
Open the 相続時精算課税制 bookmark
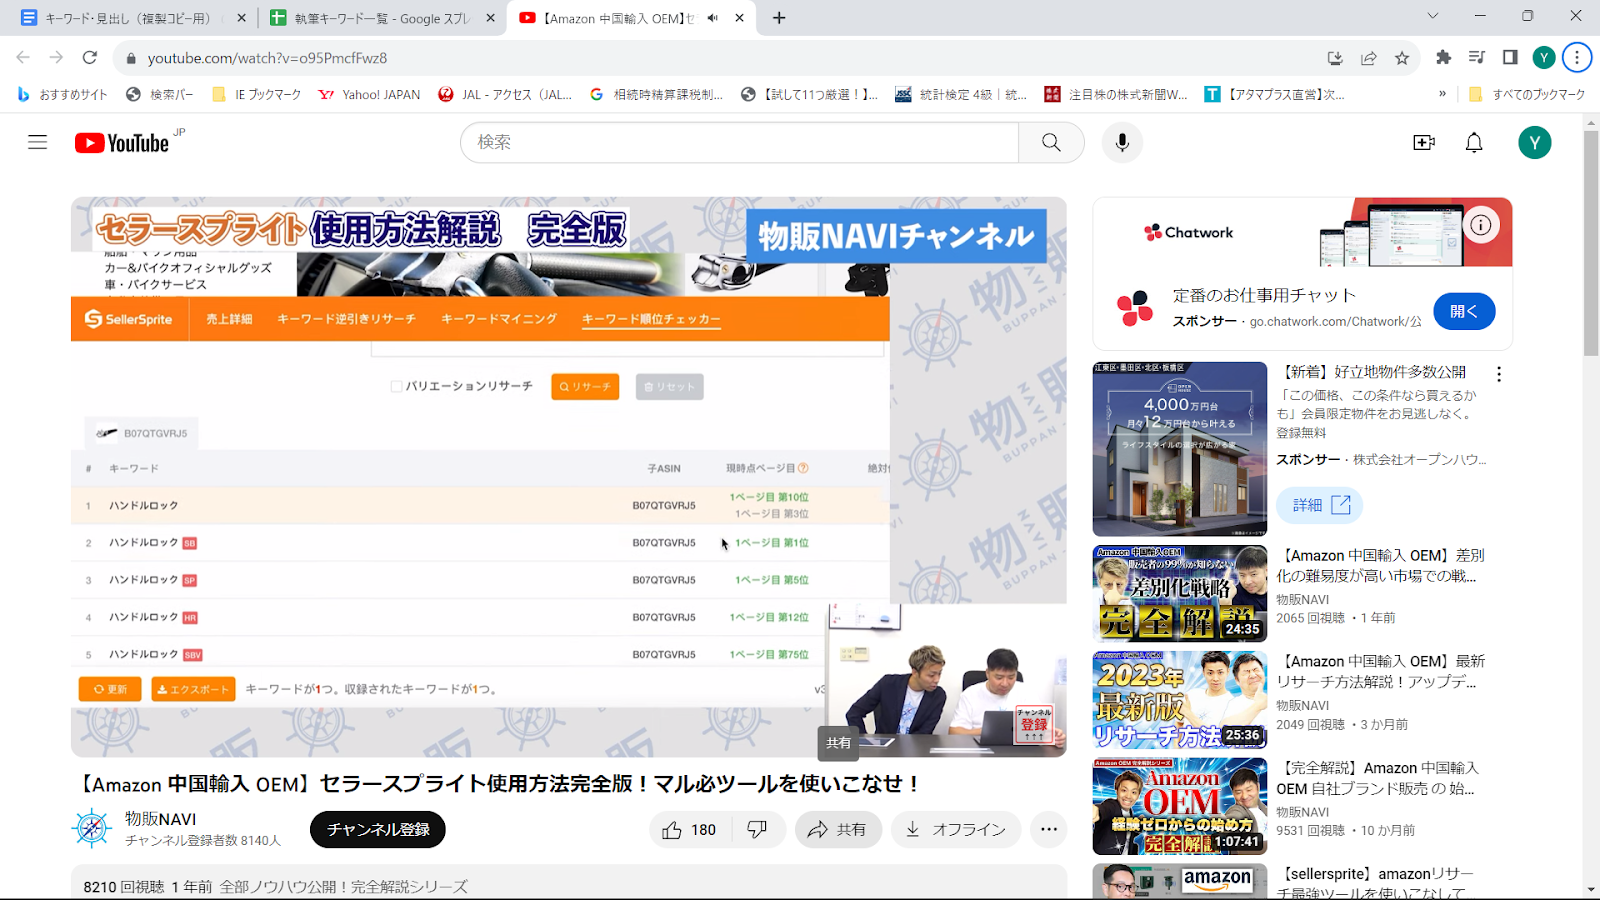pyautogui.click(x=656, y=94)
